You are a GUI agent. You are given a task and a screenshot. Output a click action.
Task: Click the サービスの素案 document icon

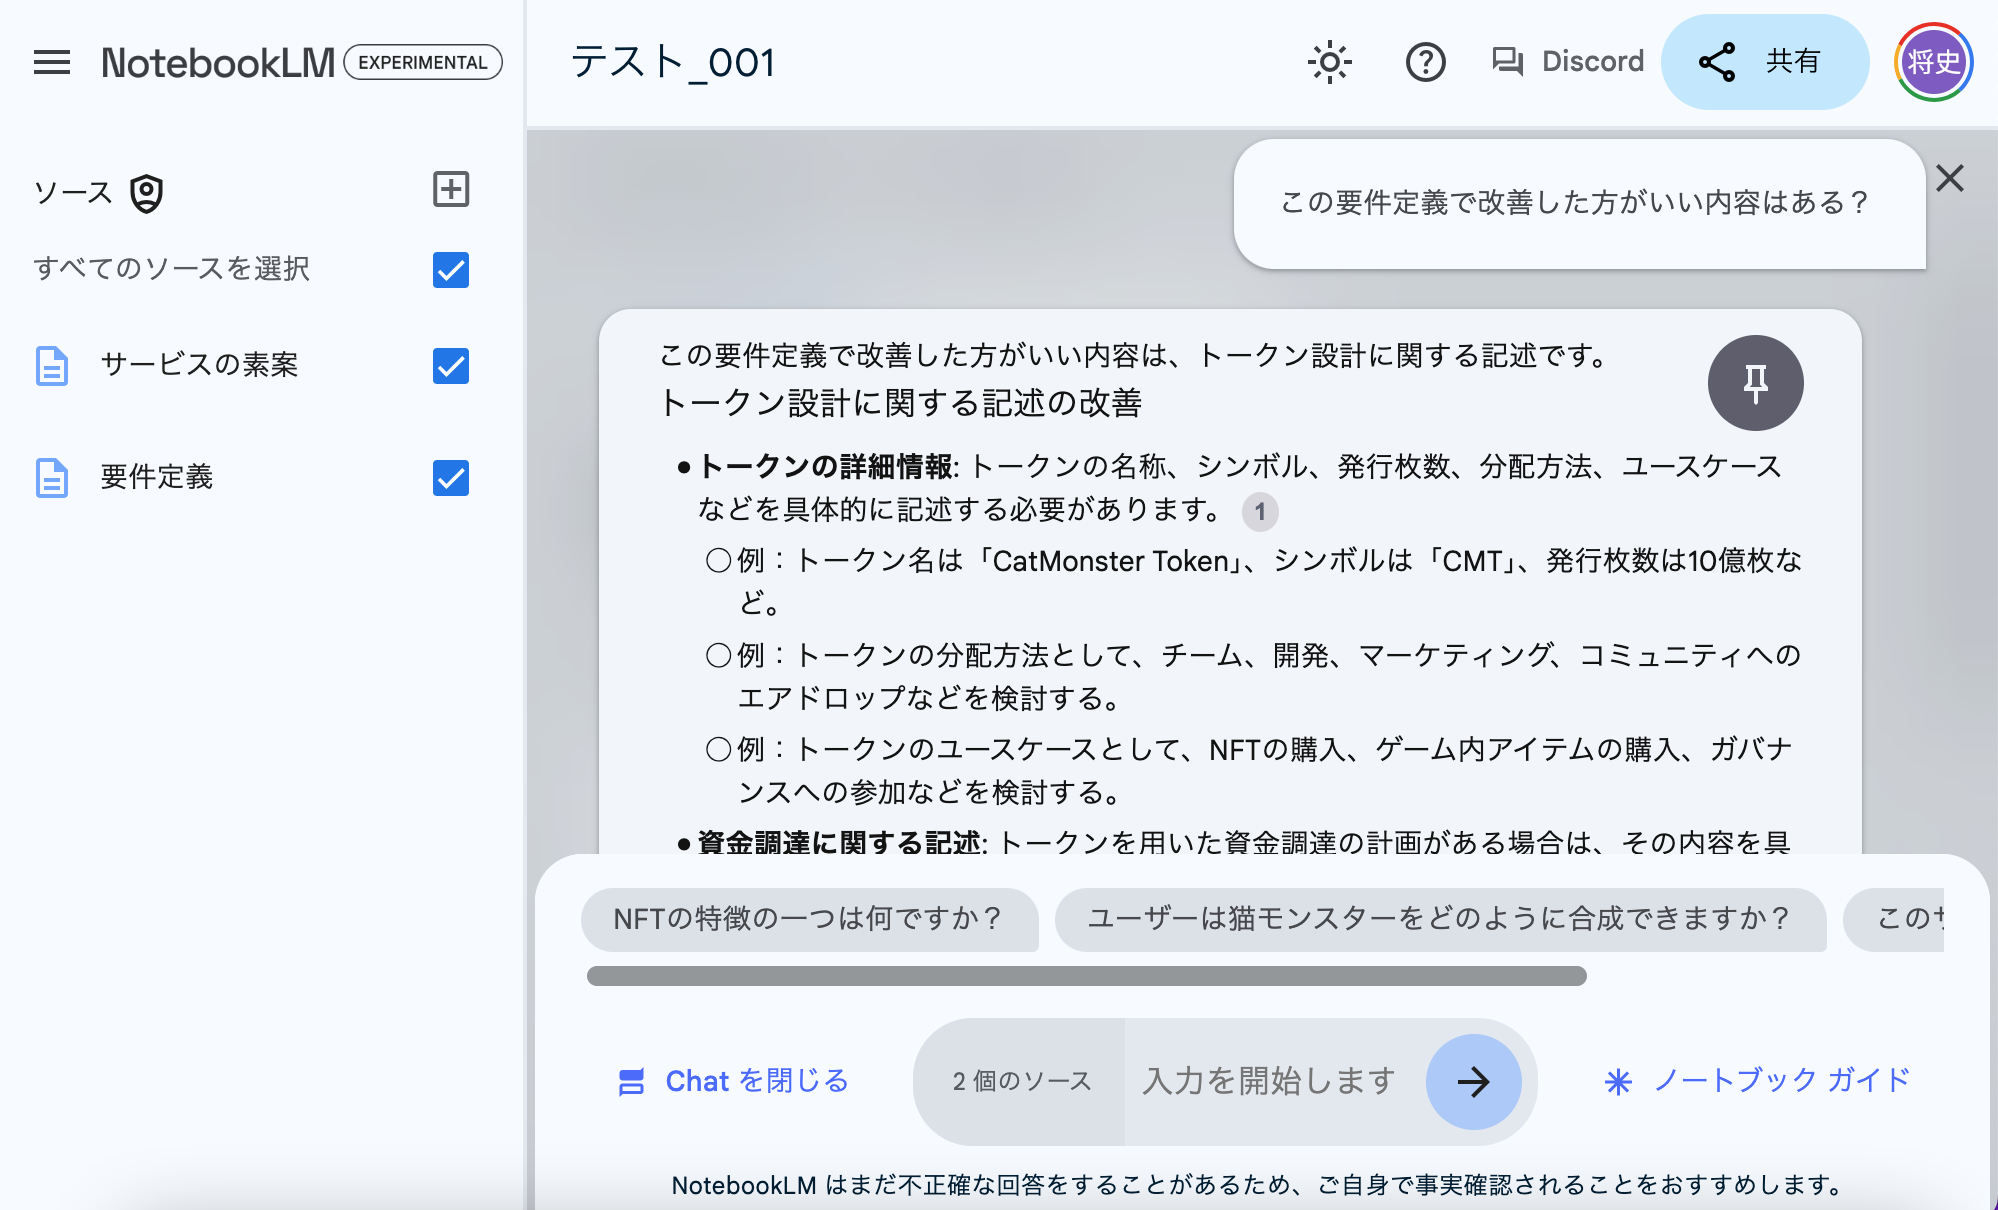point(52,366)
